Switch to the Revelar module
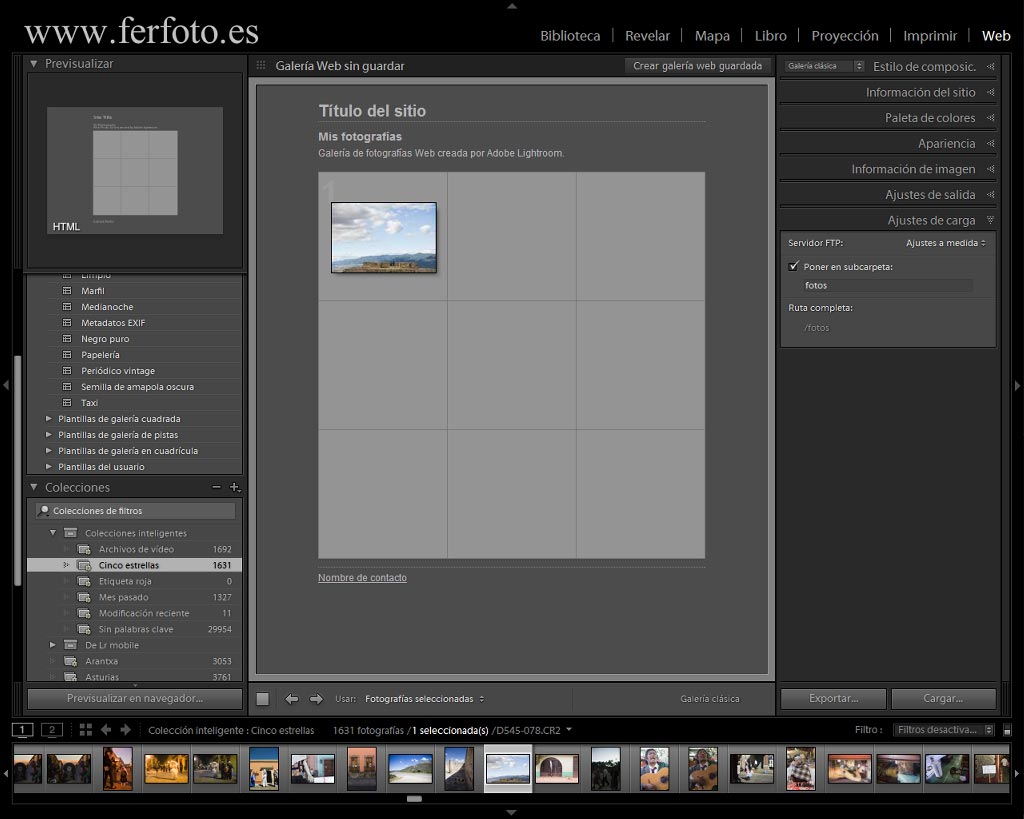The height and width of the screenshot is (819, 1024). click(647, 36)
